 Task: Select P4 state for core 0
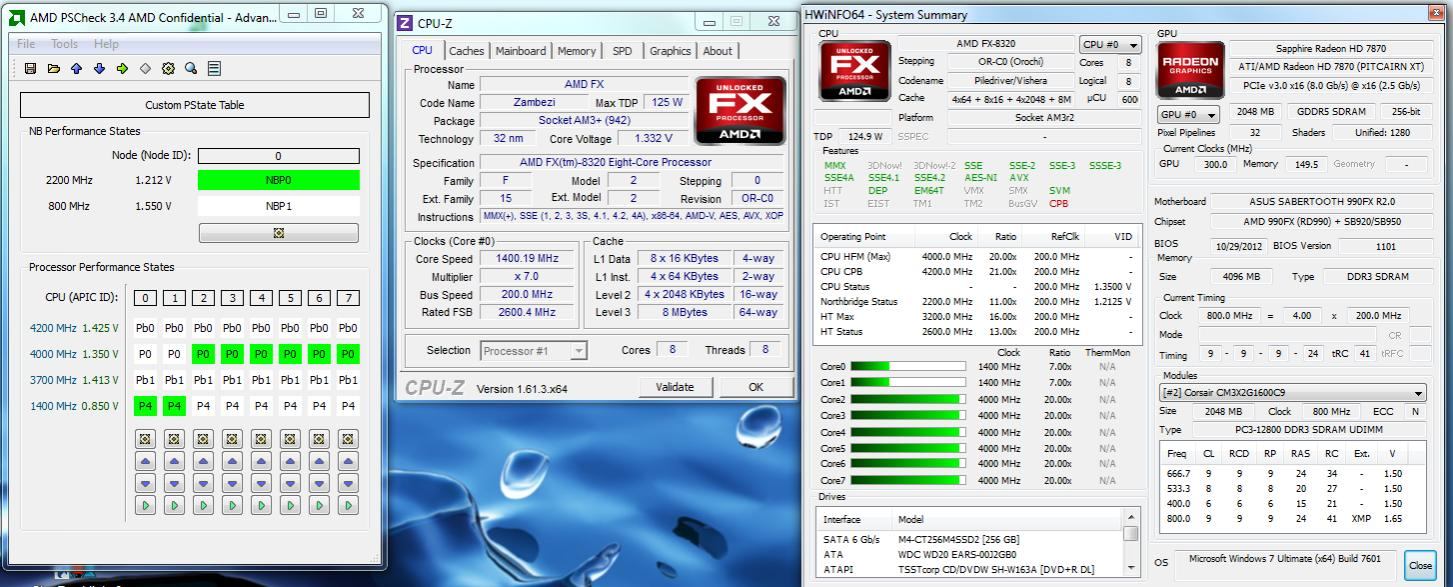click(x=145, y=406)
